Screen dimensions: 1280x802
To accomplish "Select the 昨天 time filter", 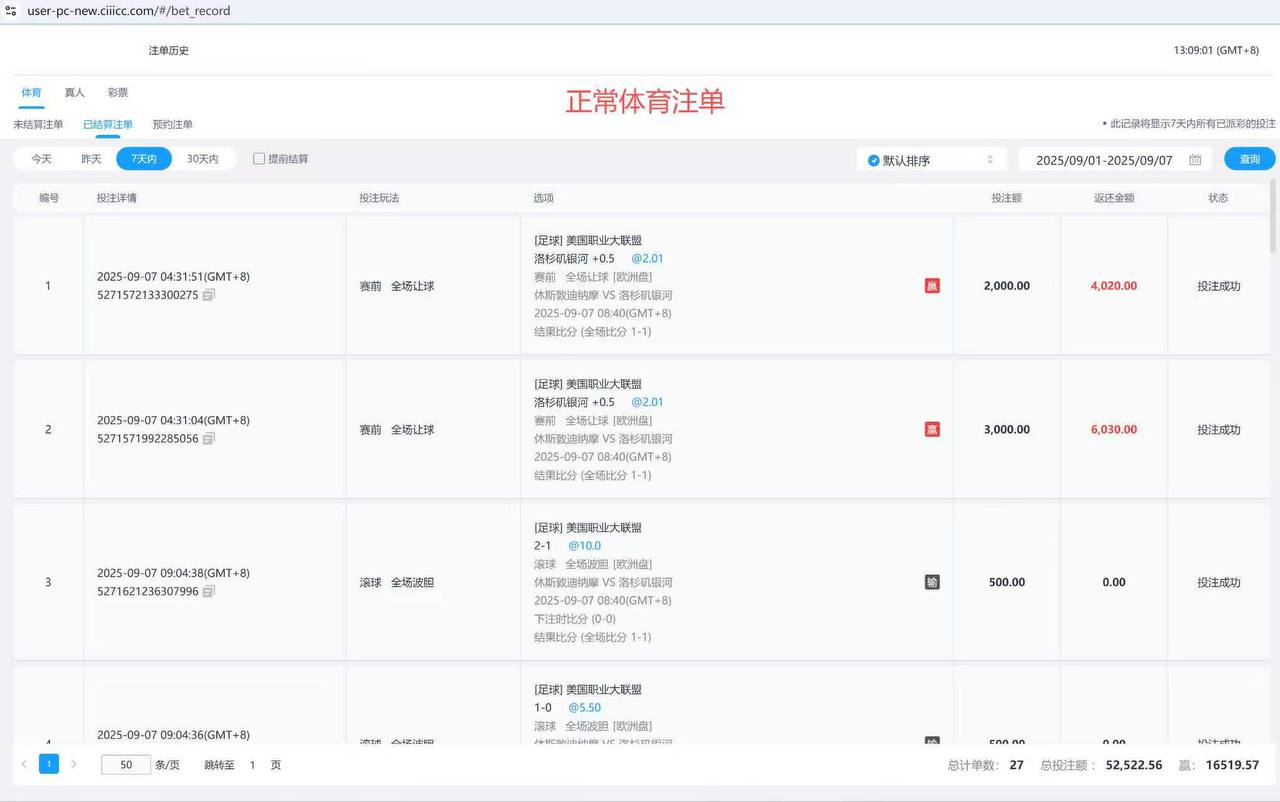I will pos(91,158).
